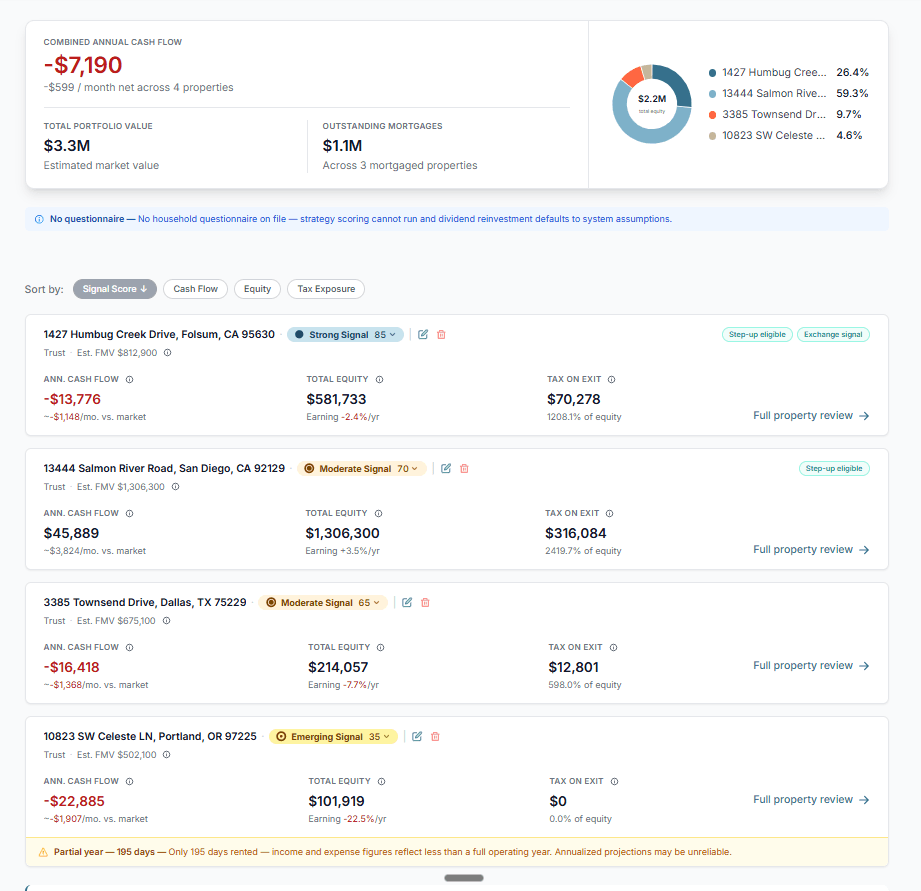Toggle the Tax Exposure sort option

click(325, 289)
